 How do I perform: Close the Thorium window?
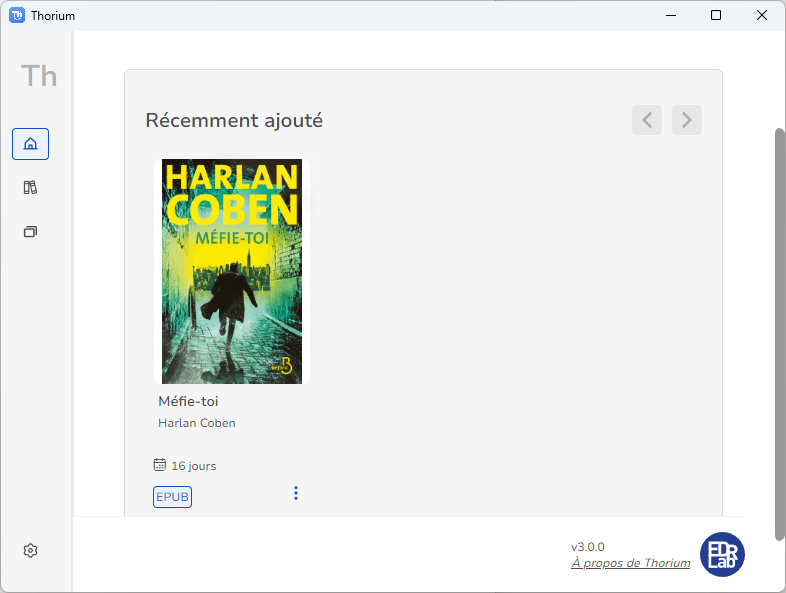pyautogui.click(x=762, y=15)
